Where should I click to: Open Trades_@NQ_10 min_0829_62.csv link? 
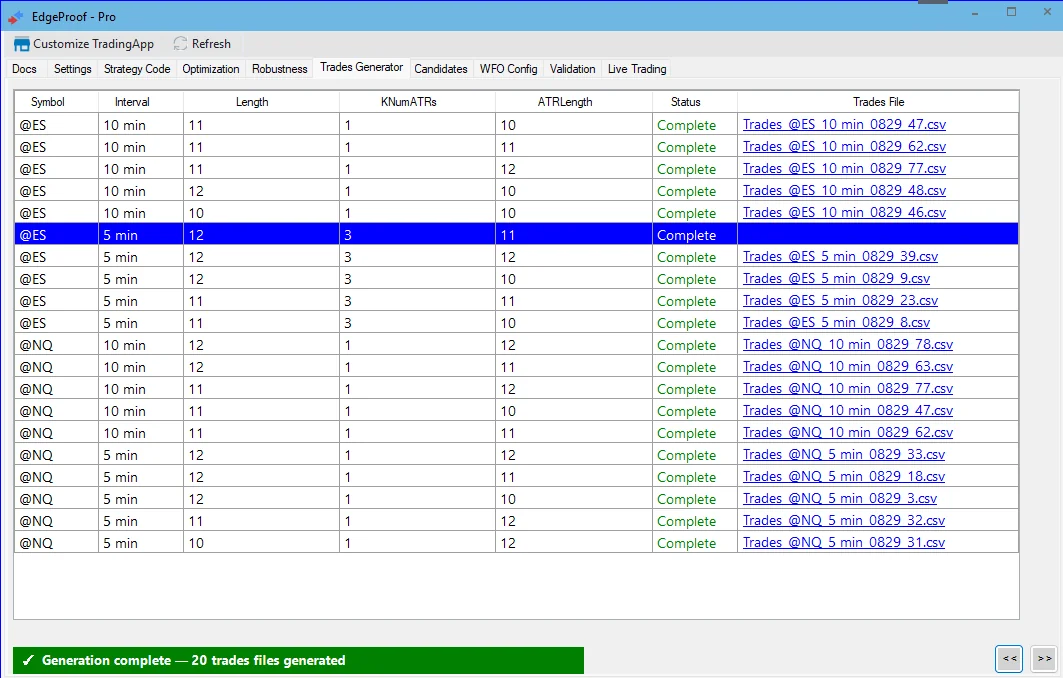click(x=847, y=433)
